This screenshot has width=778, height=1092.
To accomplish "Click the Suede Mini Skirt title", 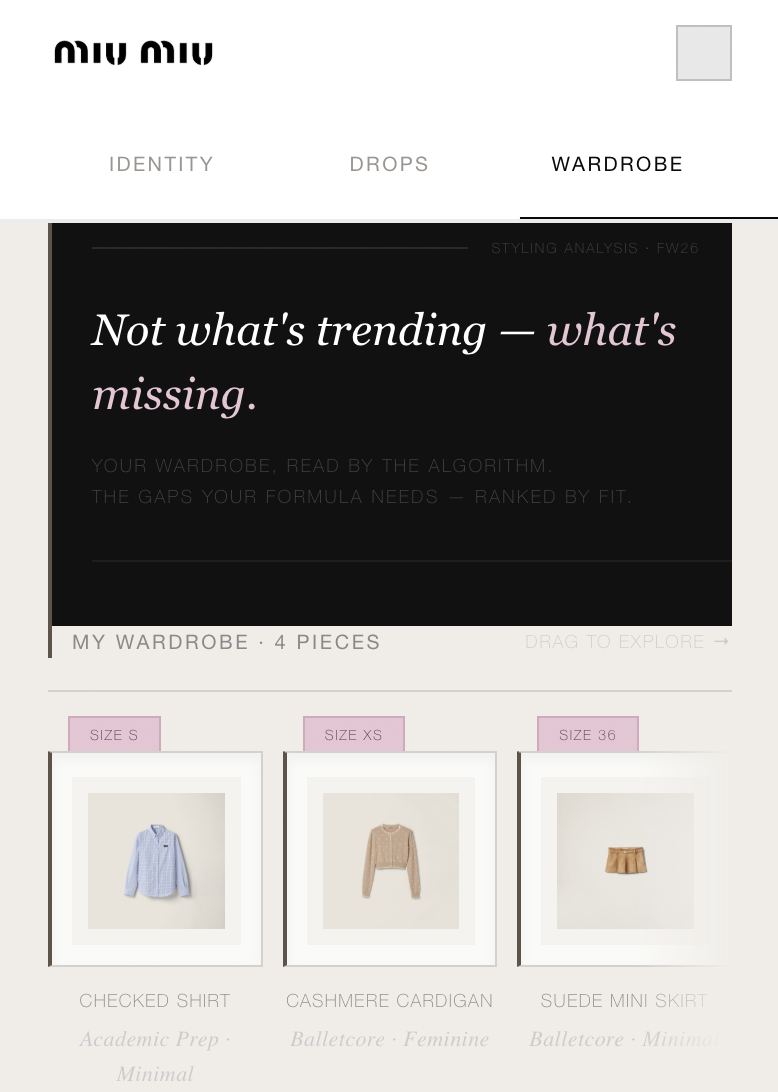I will coord(624,1001).
